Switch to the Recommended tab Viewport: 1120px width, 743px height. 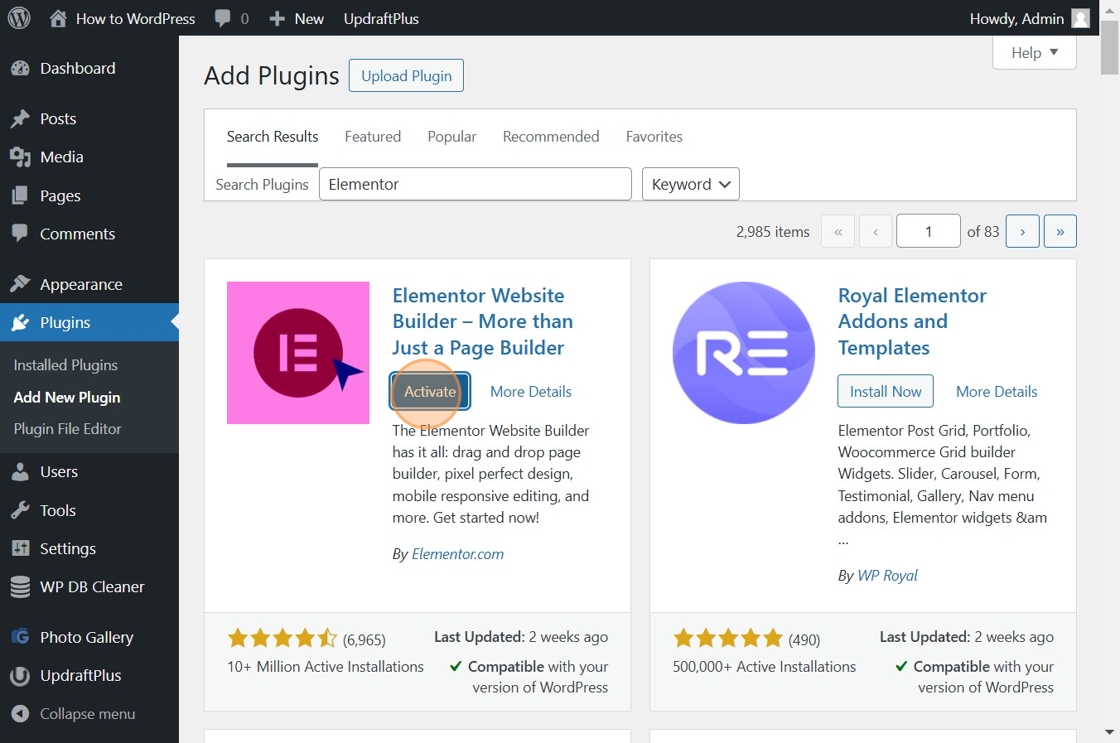point(551,136)
